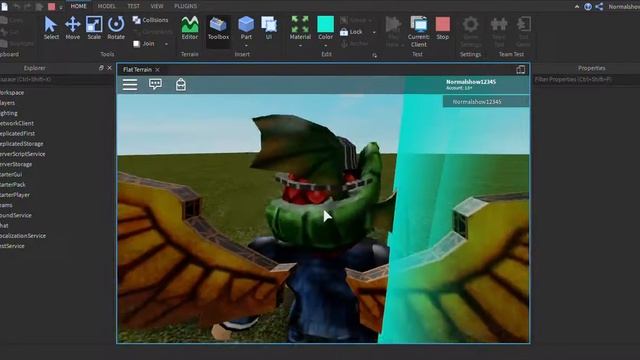Screen dimensions: 640x360
Task: Pick the Rotate tool
Action: [116, 28]
